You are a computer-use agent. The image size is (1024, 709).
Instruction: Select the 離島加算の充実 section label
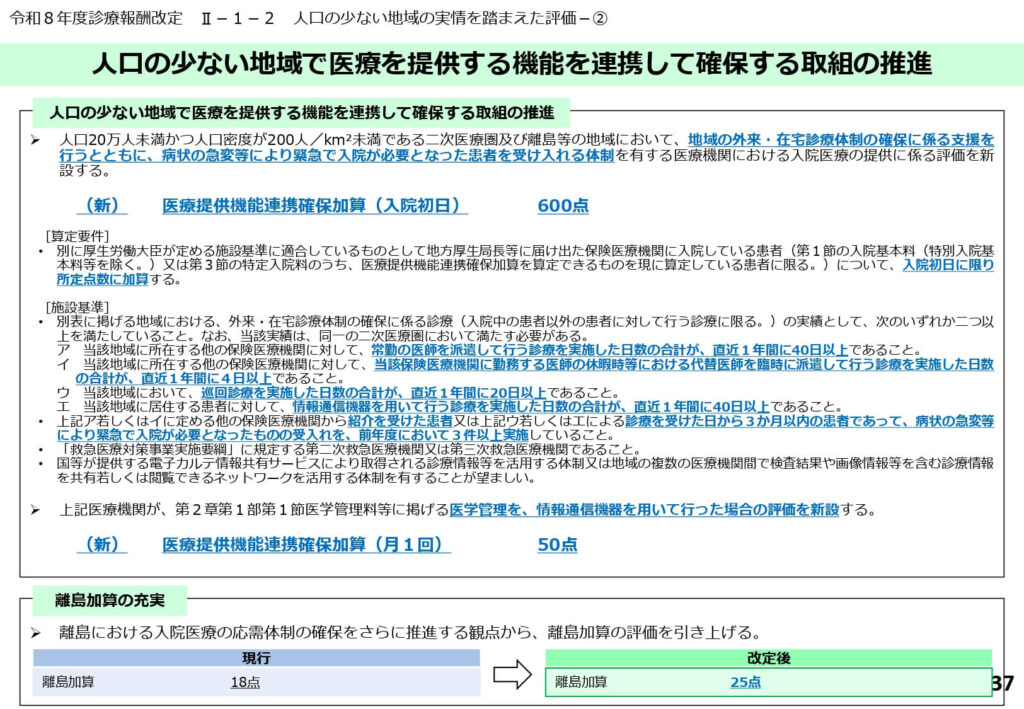[x=109, y=601]
